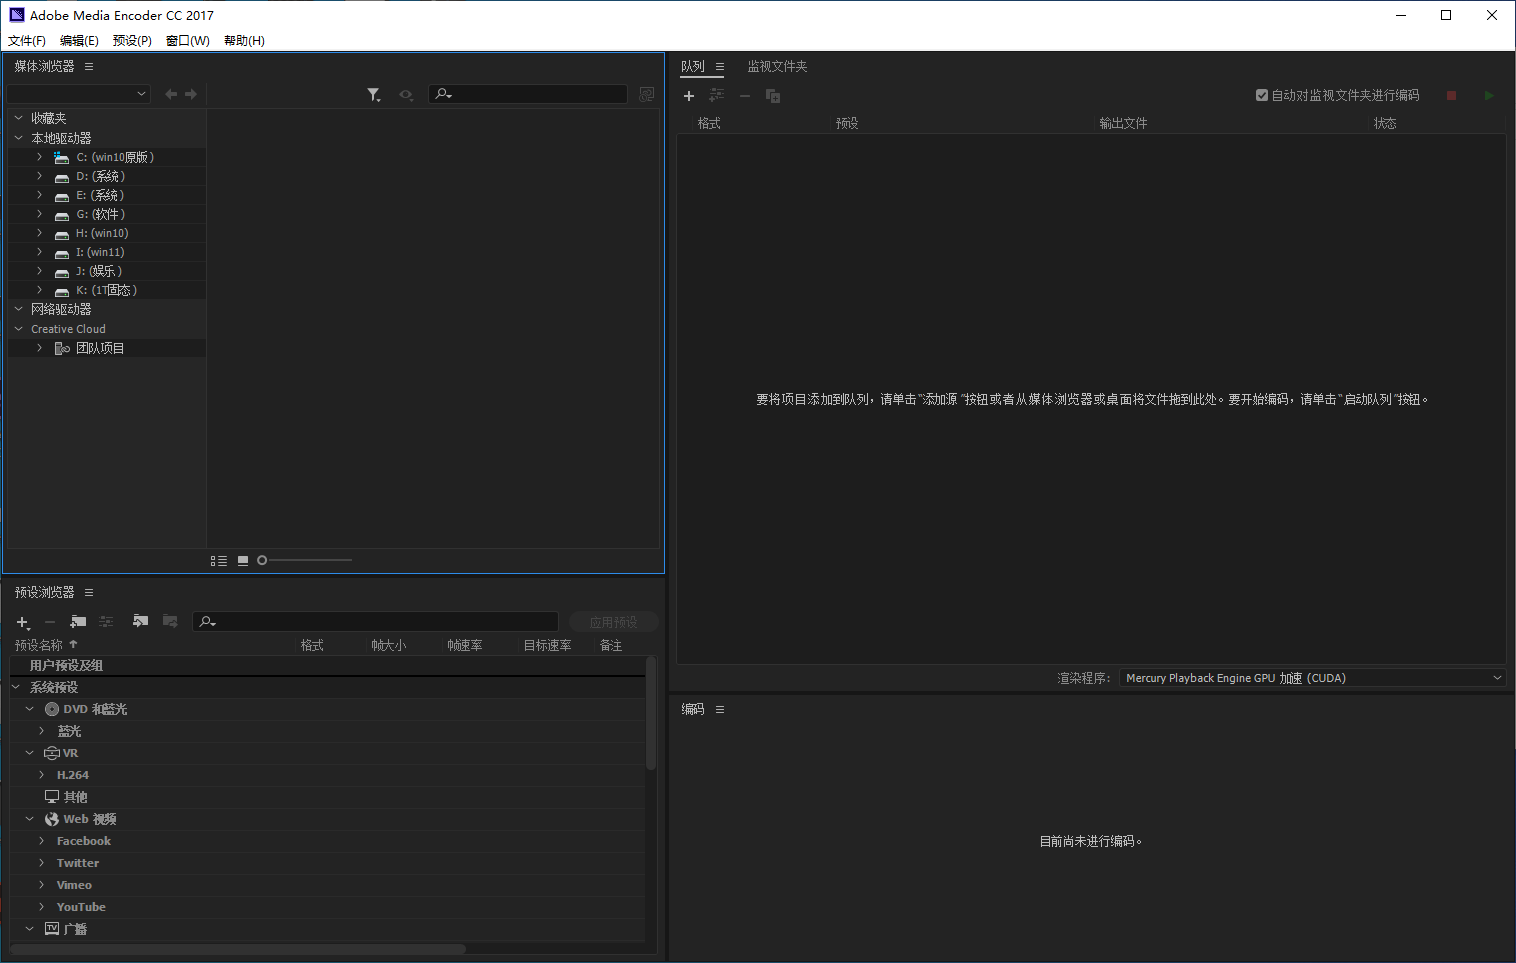Switch to the 监视文件夹 tab

[777, 66]
